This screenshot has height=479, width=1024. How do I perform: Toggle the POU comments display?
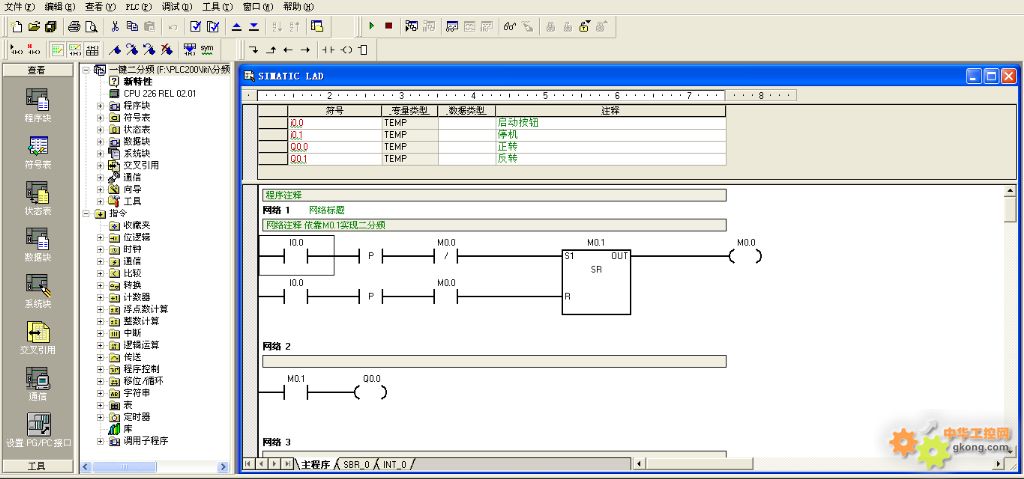point(57,50)
